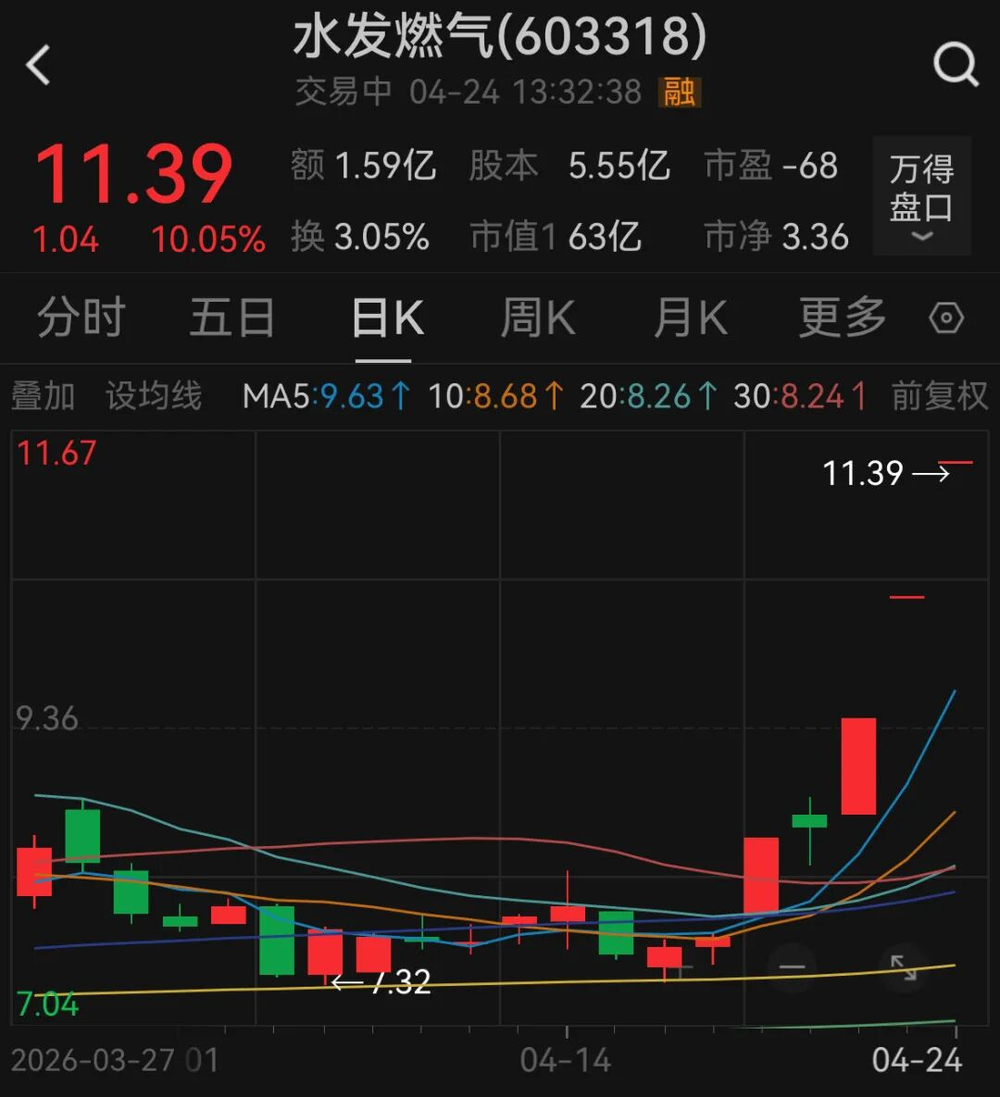Expand chart to fullscreen with arrows icon
Image resolution: width=1000 pixels, height=1097 pixels.
click(904, 966)
